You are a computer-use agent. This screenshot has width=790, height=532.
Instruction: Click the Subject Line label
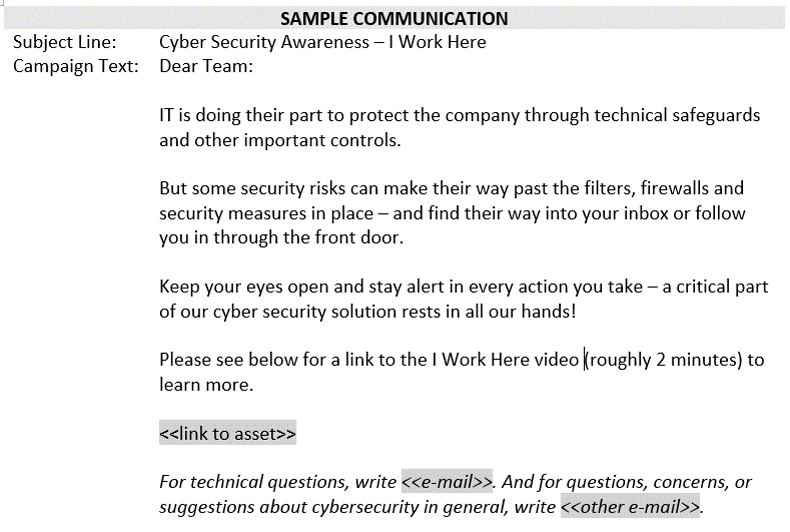[64, 42]
